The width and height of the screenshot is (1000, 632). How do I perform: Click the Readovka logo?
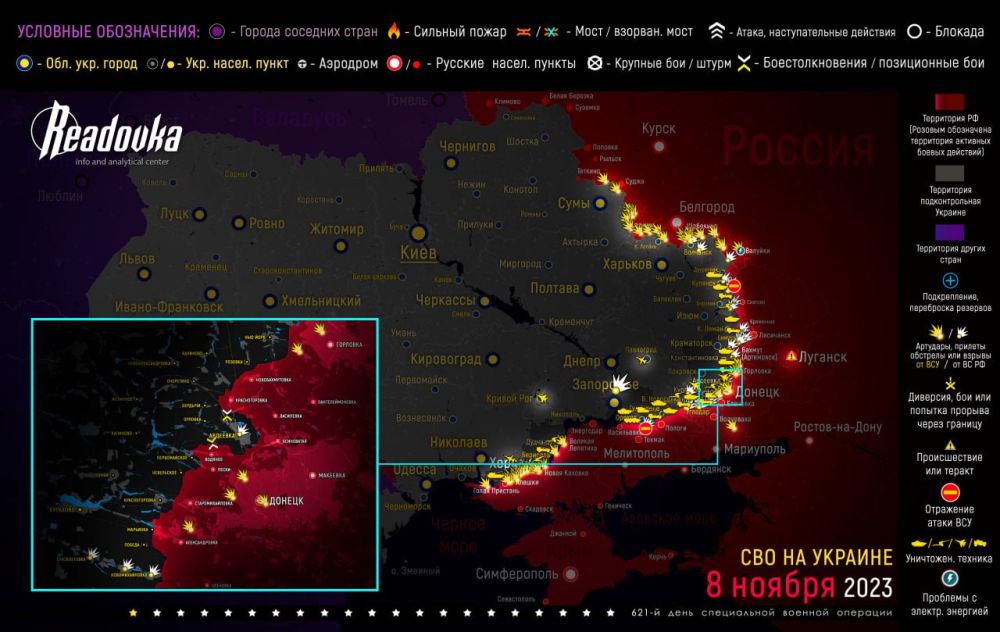click(x=106, y=136)
